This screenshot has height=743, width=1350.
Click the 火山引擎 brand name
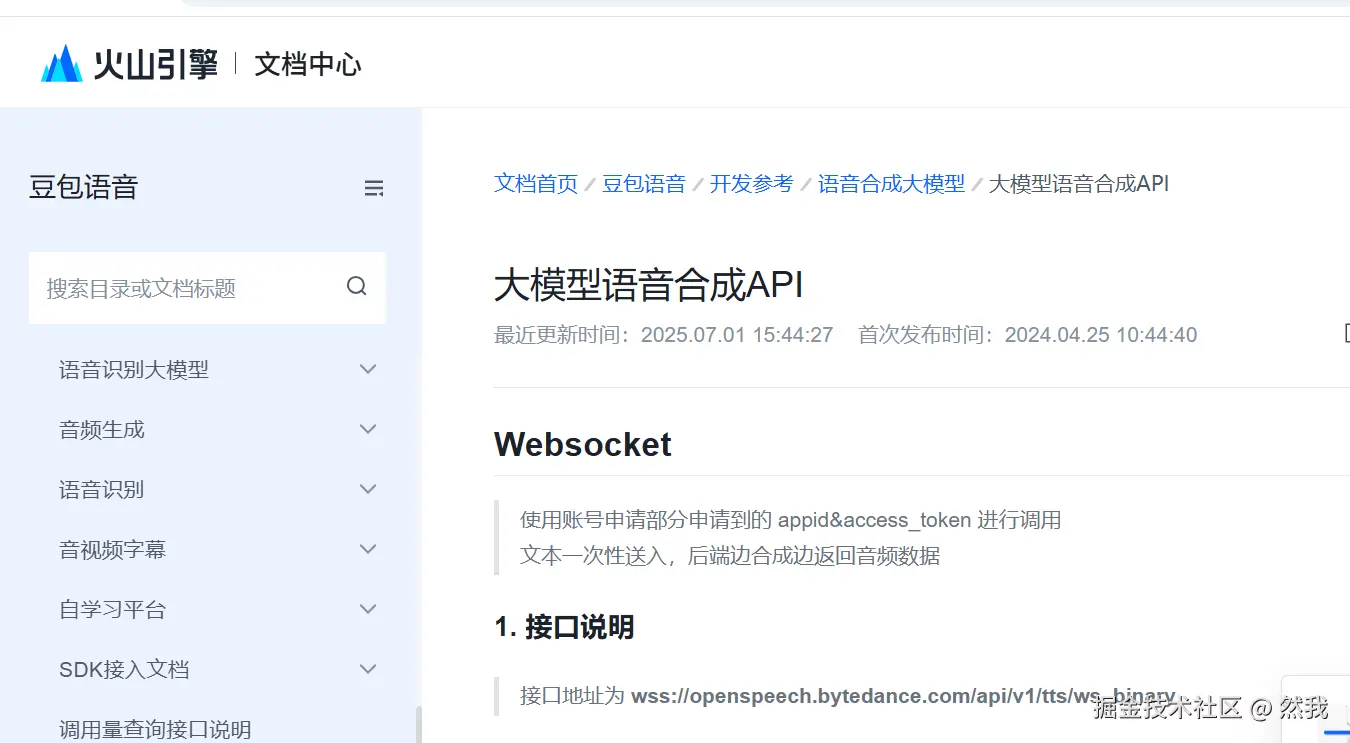point(156,65)
